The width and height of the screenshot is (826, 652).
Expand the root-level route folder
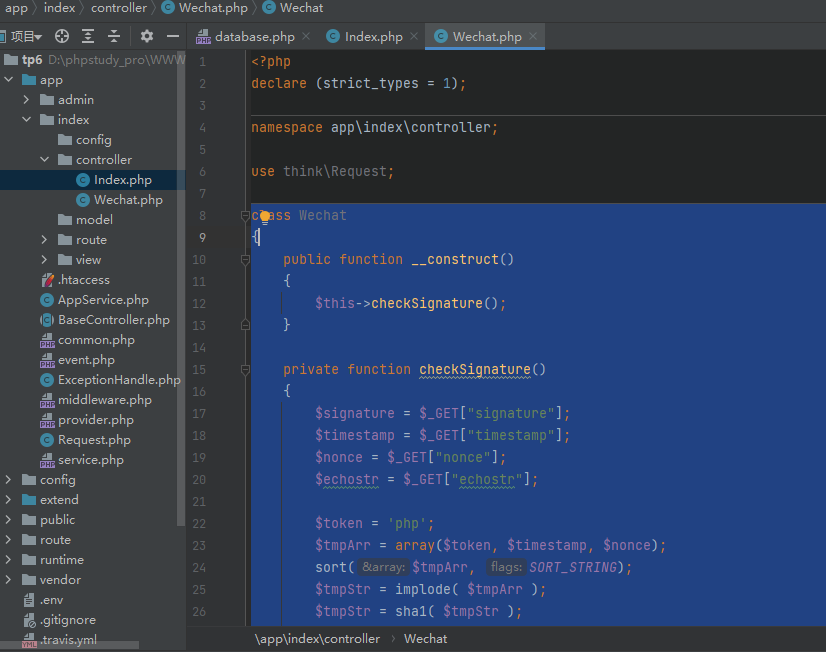[x=8, y=540]
